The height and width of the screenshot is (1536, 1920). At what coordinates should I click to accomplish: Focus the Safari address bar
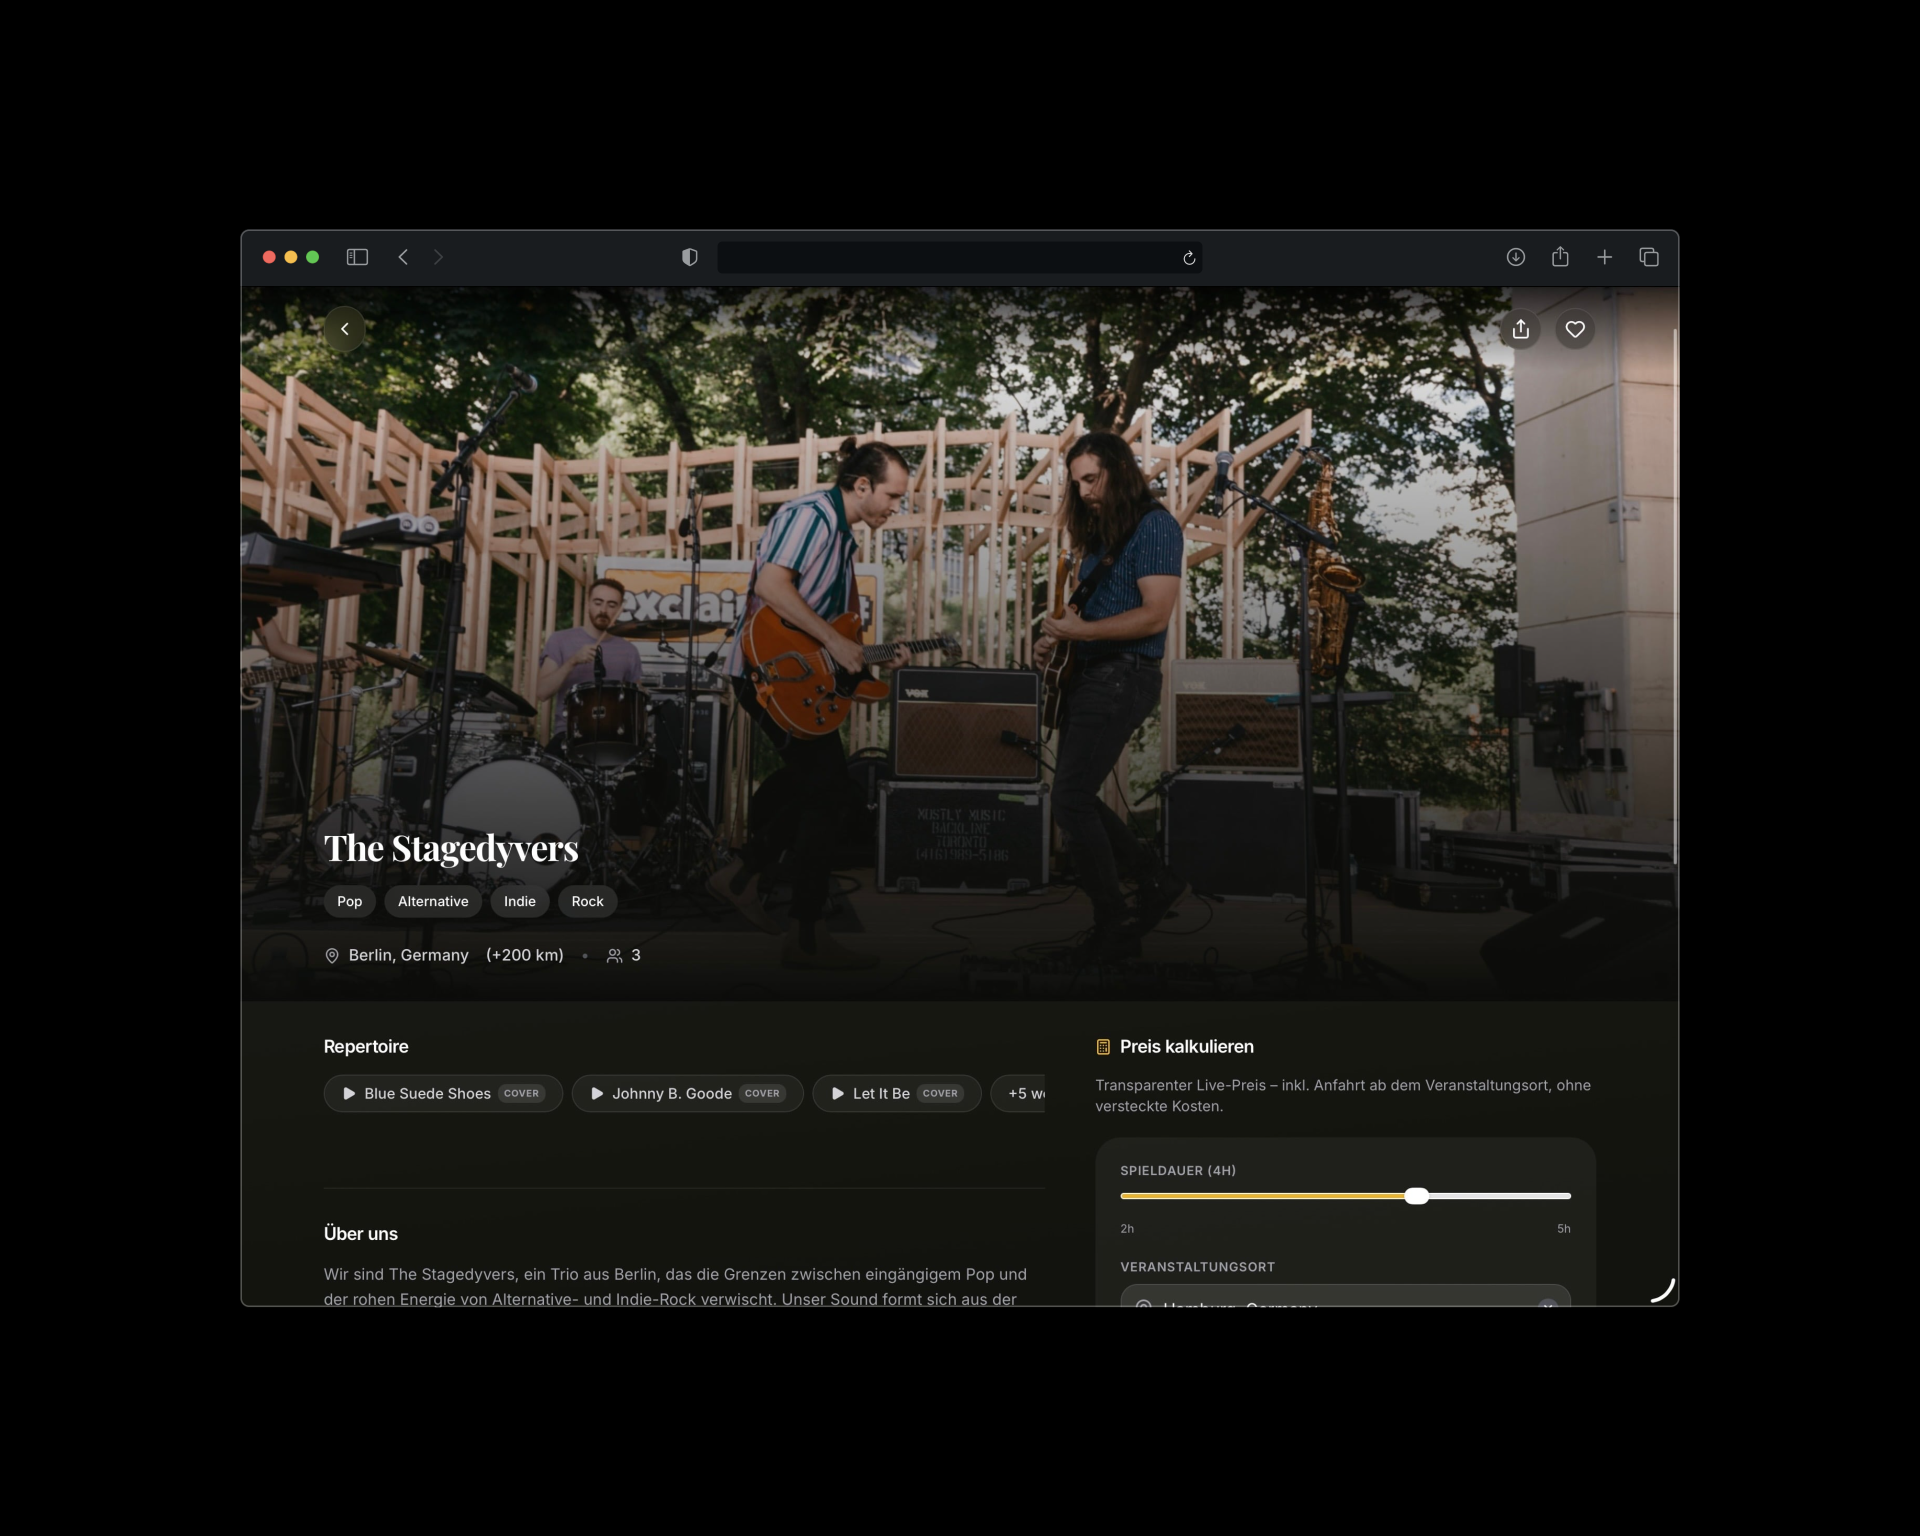point(959,257)
